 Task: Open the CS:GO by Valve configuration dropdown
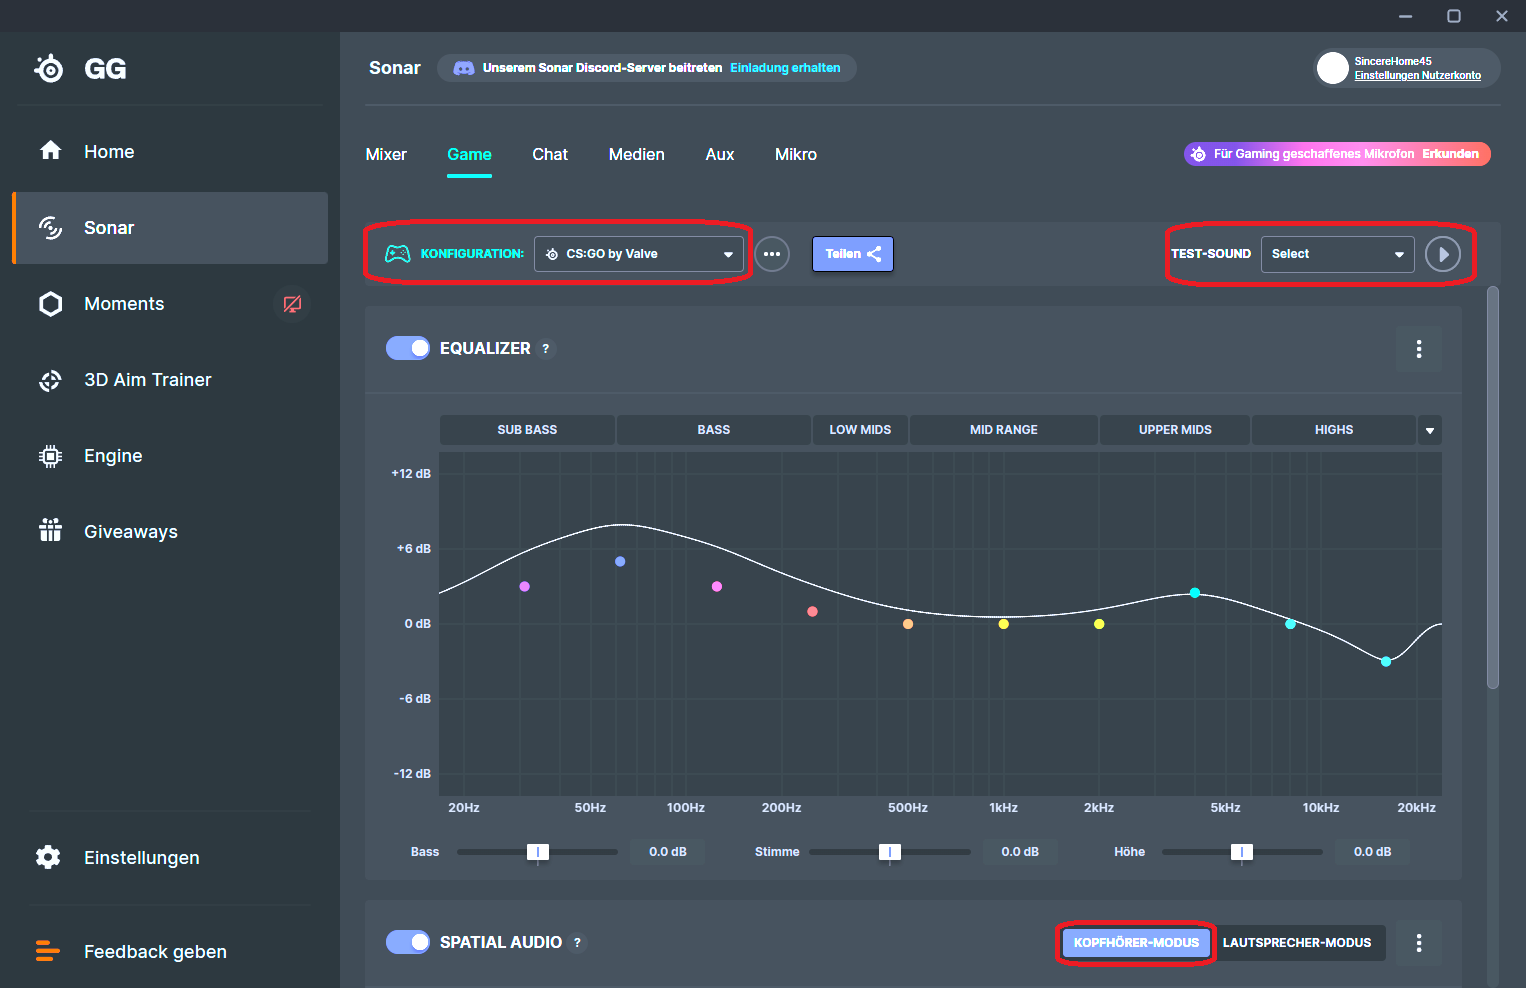point(639,254)
